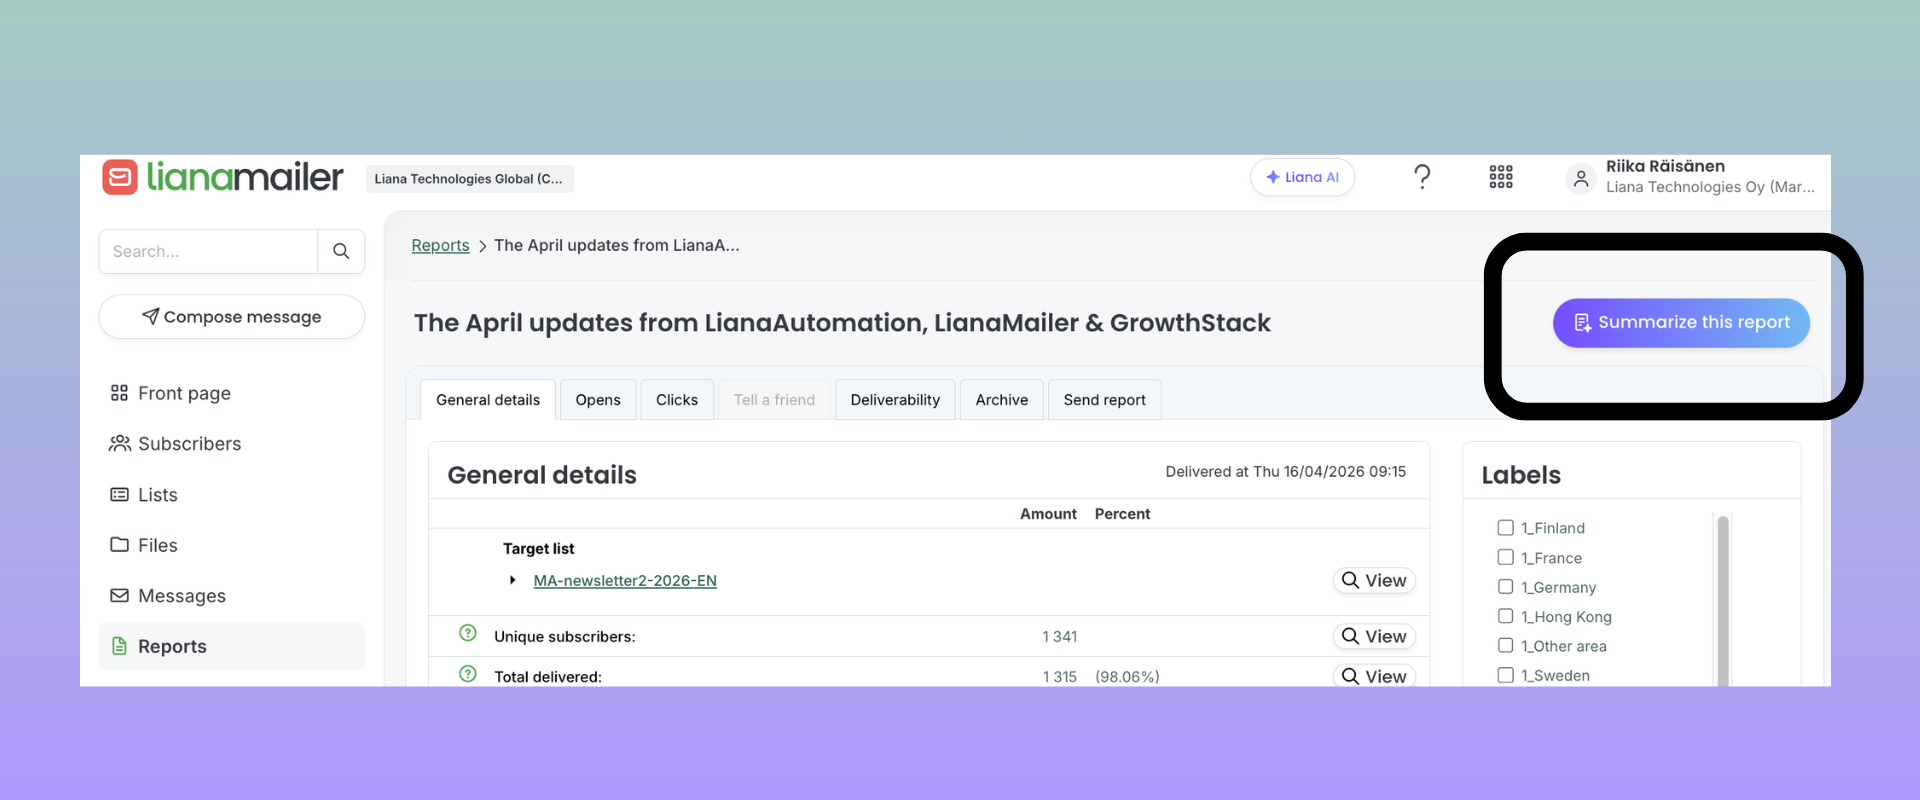Click the Liana AI button
The image size is (1920, 800).
click(1302, 177)
